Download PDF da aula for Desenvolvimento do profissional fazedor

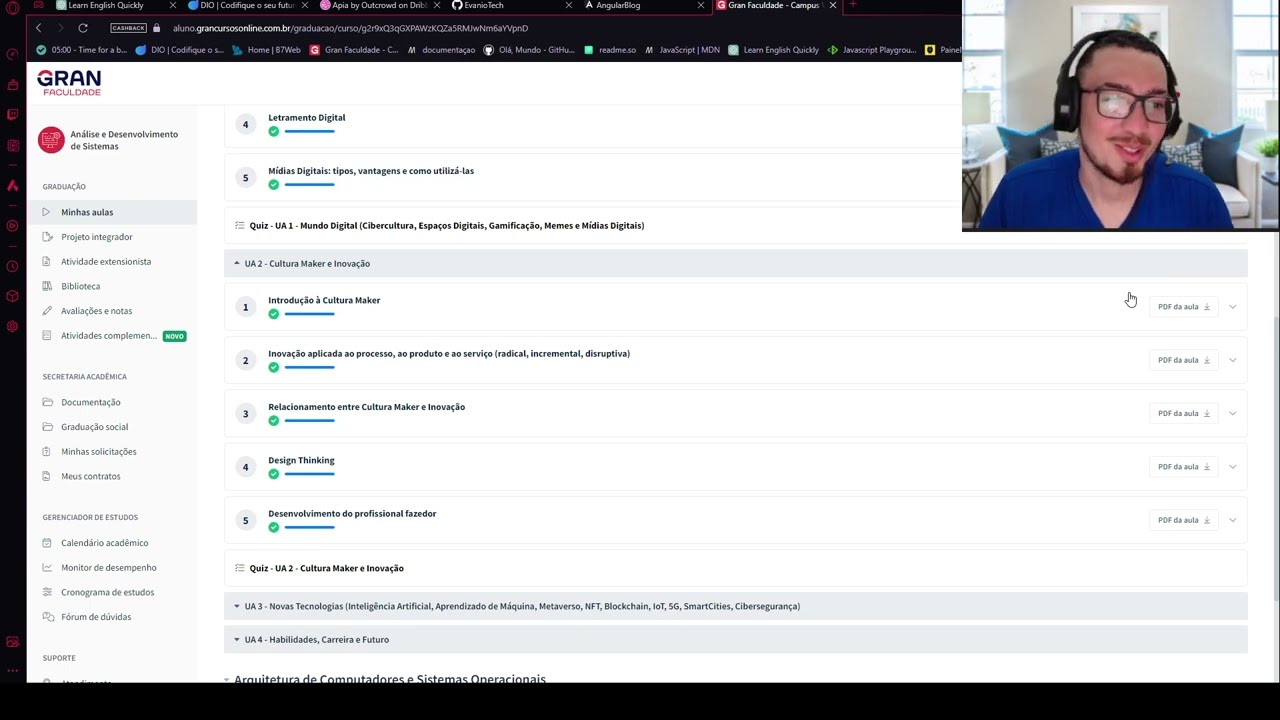click(x=1184, y=520)
